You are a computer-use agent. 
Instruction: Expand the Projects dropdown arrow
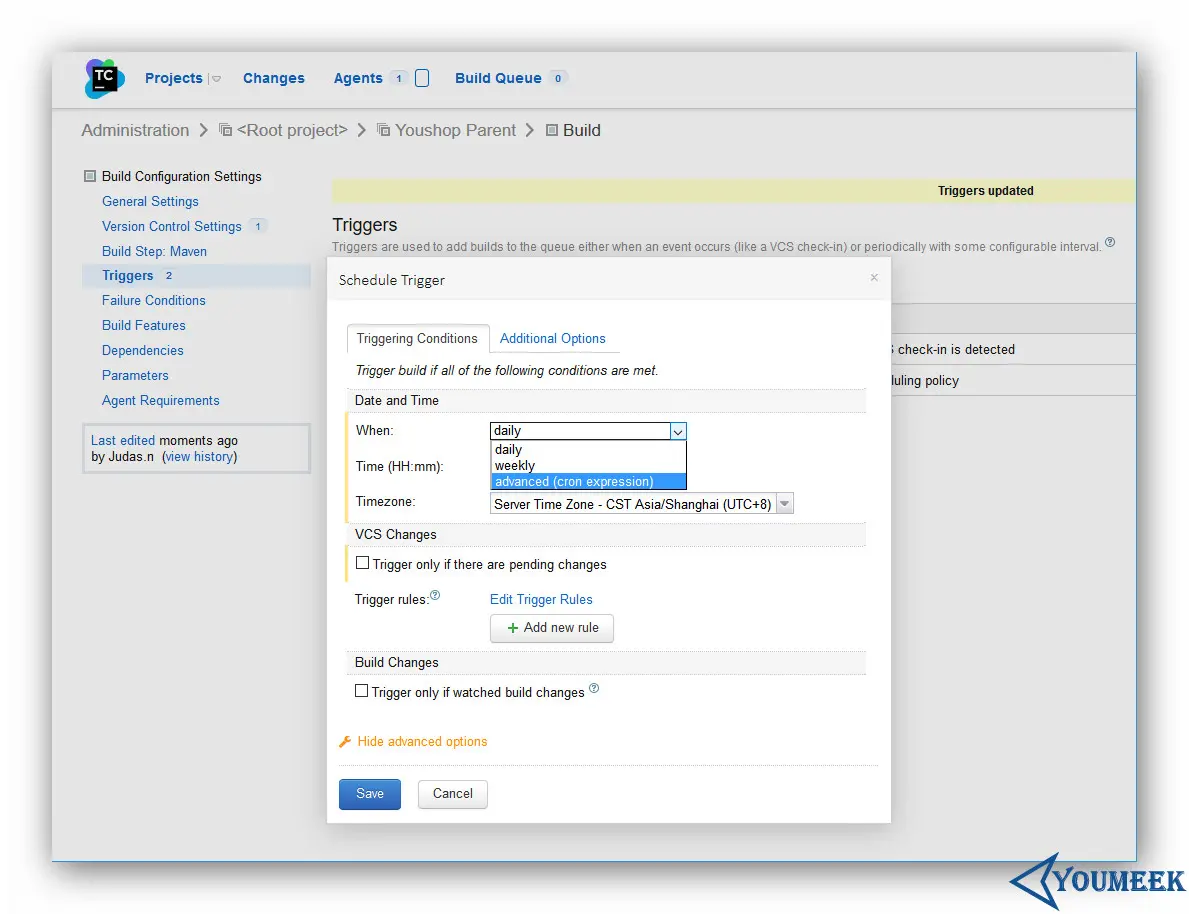[216, 79]
